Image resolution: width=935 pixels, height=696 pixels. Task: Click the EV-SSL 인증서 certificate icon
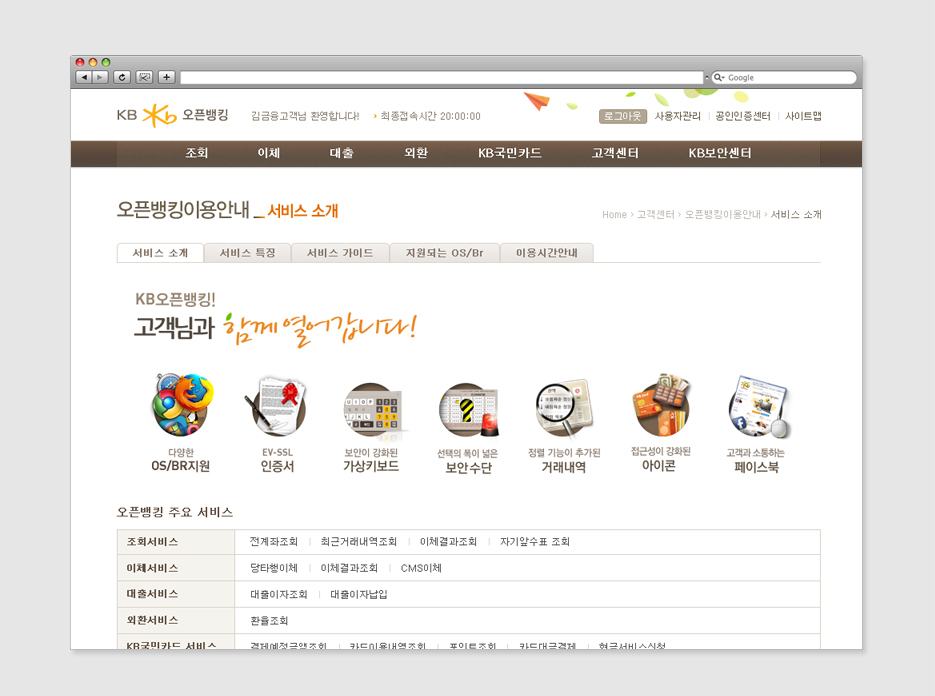277,406
